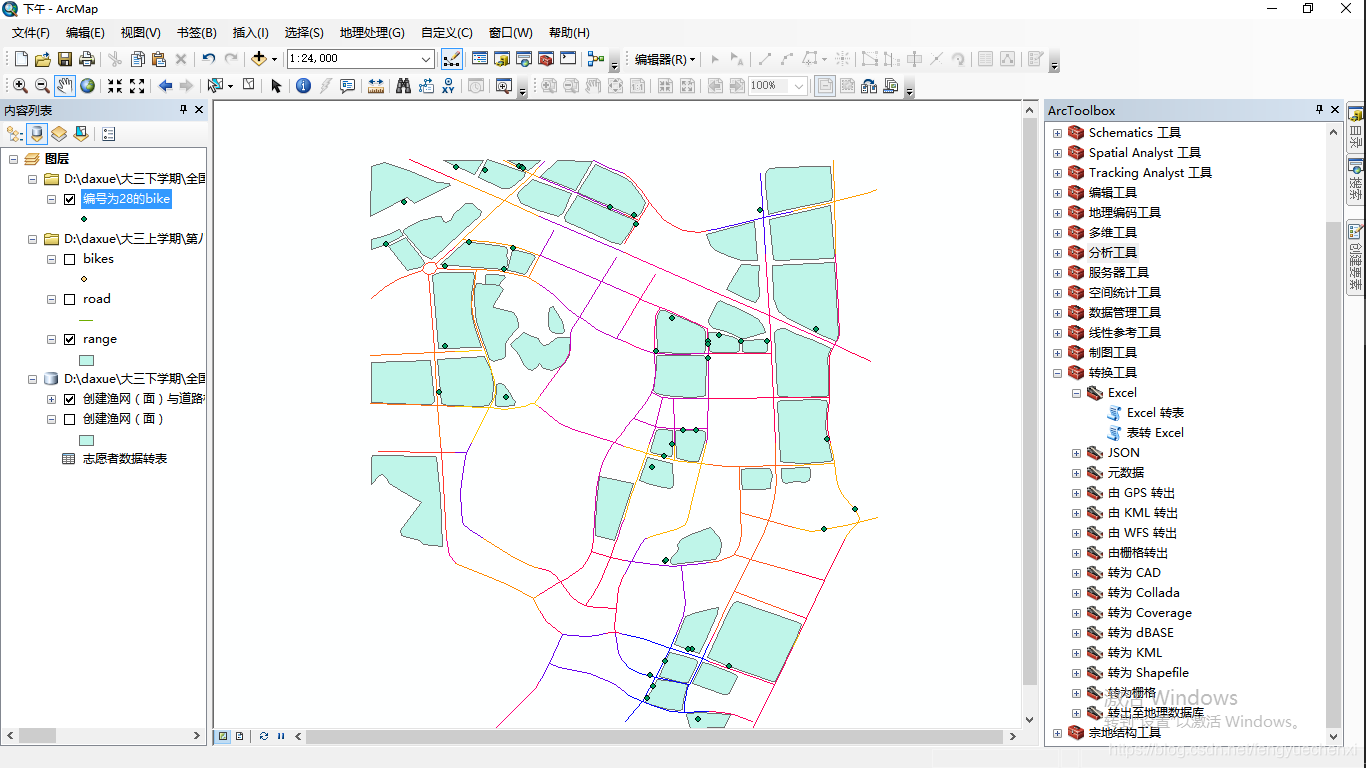Open the 帮助(H) menu
Image resolution: width=1366 pixels, height=768 pixels.
[x=569, y=33]
